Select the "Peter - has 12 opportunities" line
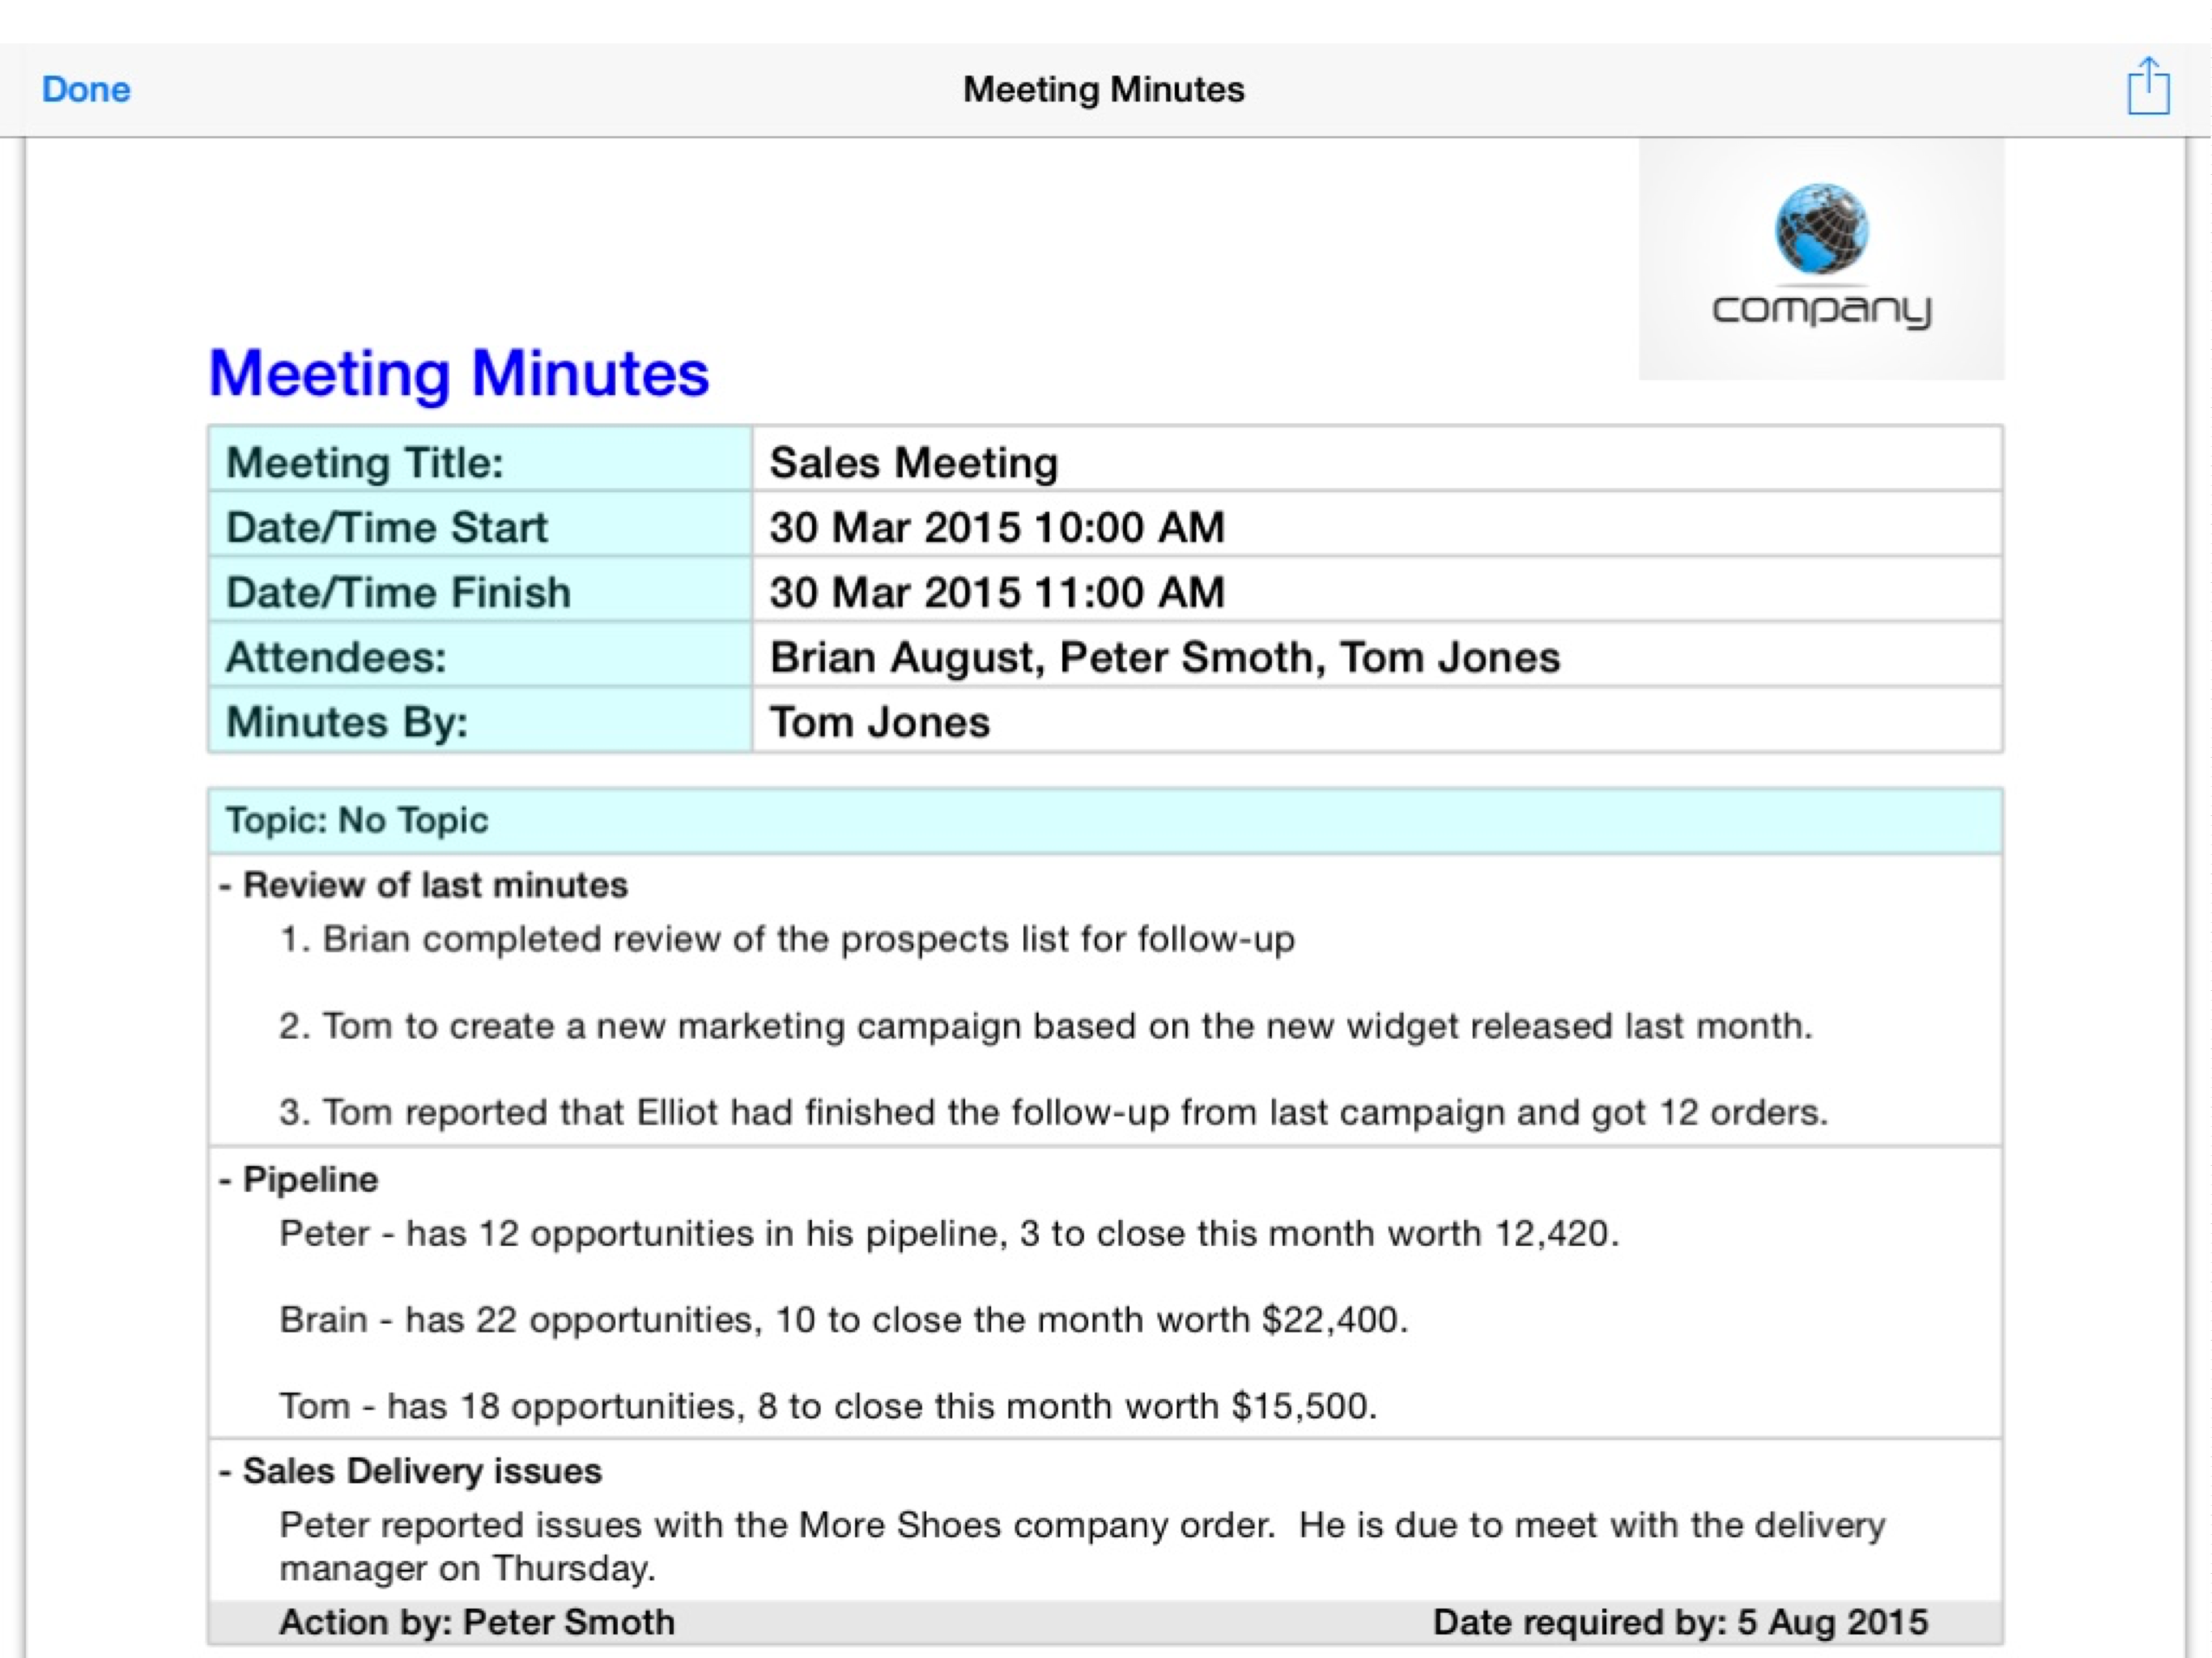2212x1658 pixels. [949, 1234]
